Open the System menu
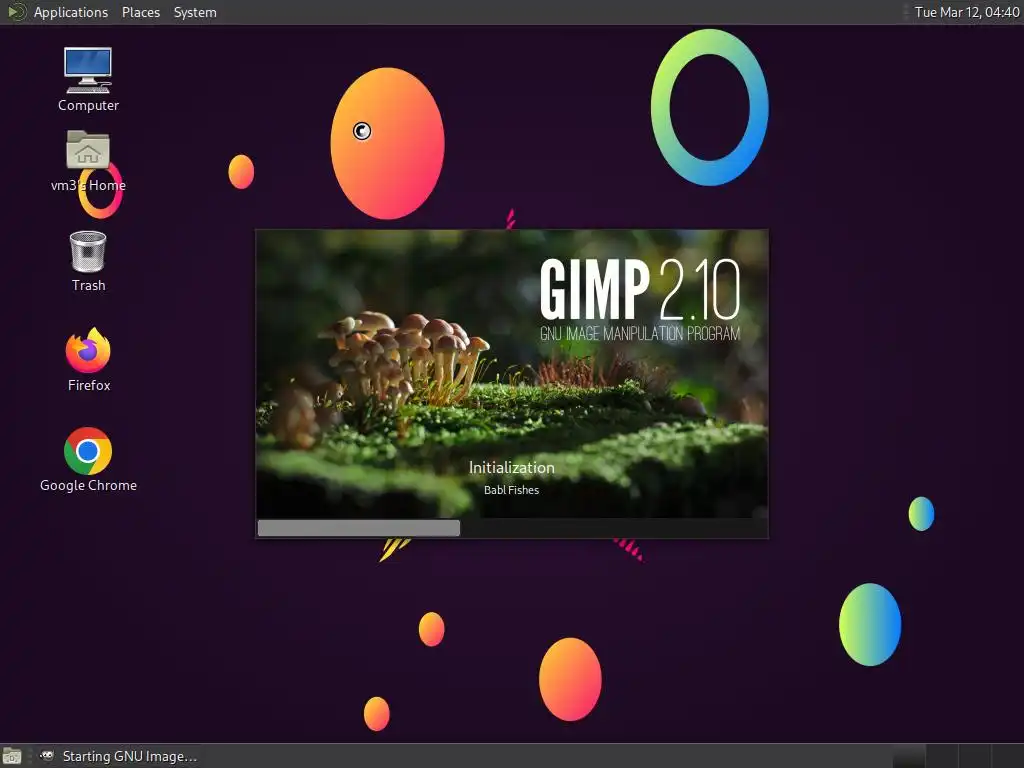Screen dimensions: 1024x768 pyautogui.click(x=195, y=12)
